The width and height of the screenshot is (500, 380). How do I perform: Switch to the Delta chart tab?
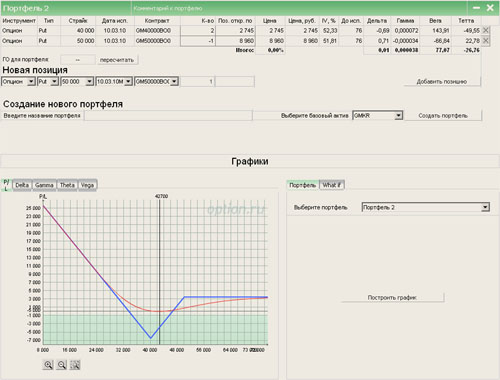point(22,185)
